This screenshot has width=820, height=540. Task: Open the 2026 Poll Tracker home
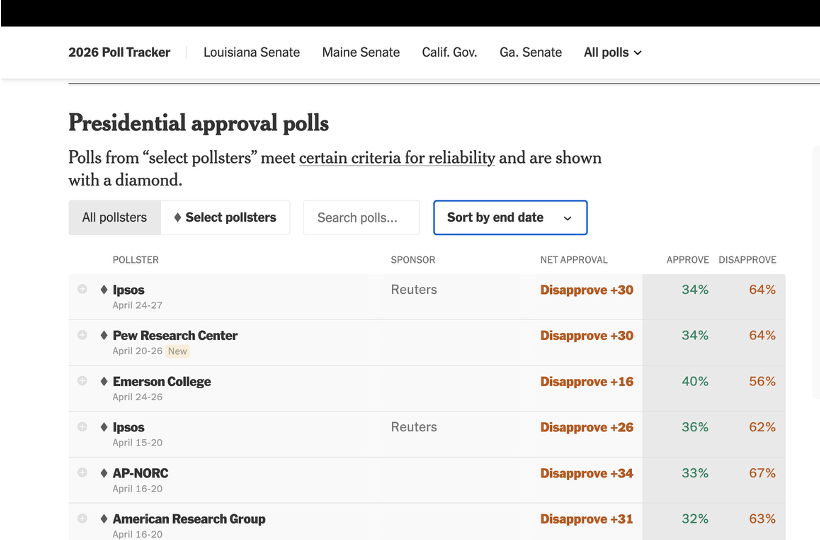(x=119, y=52)
